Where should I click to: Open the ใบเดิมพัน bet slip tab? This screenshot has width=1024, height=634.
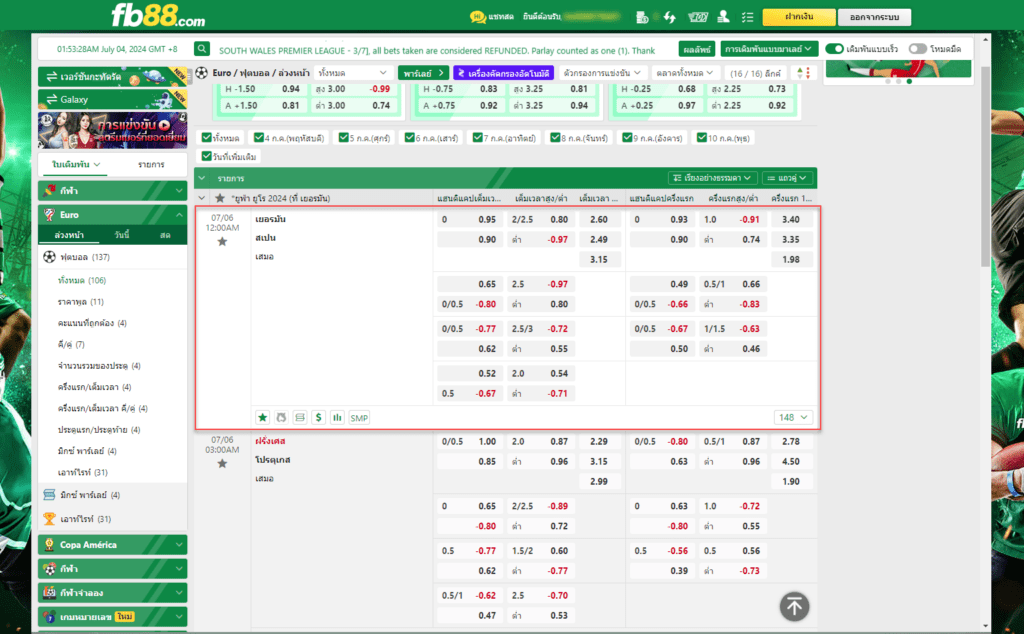click(76, 165)
